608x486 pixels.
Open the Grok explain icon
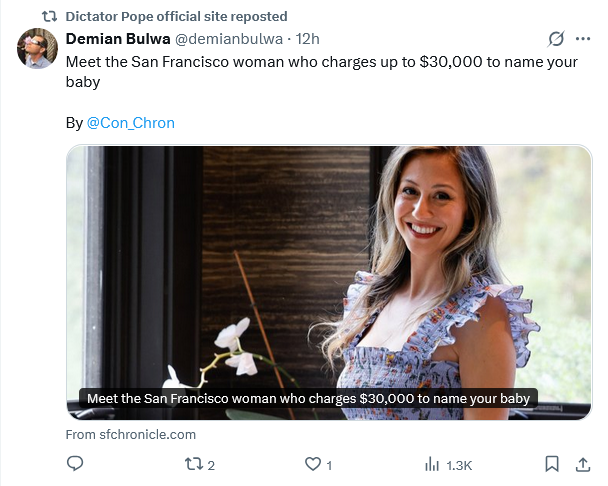pyautogui.click(x=556, y=39)
